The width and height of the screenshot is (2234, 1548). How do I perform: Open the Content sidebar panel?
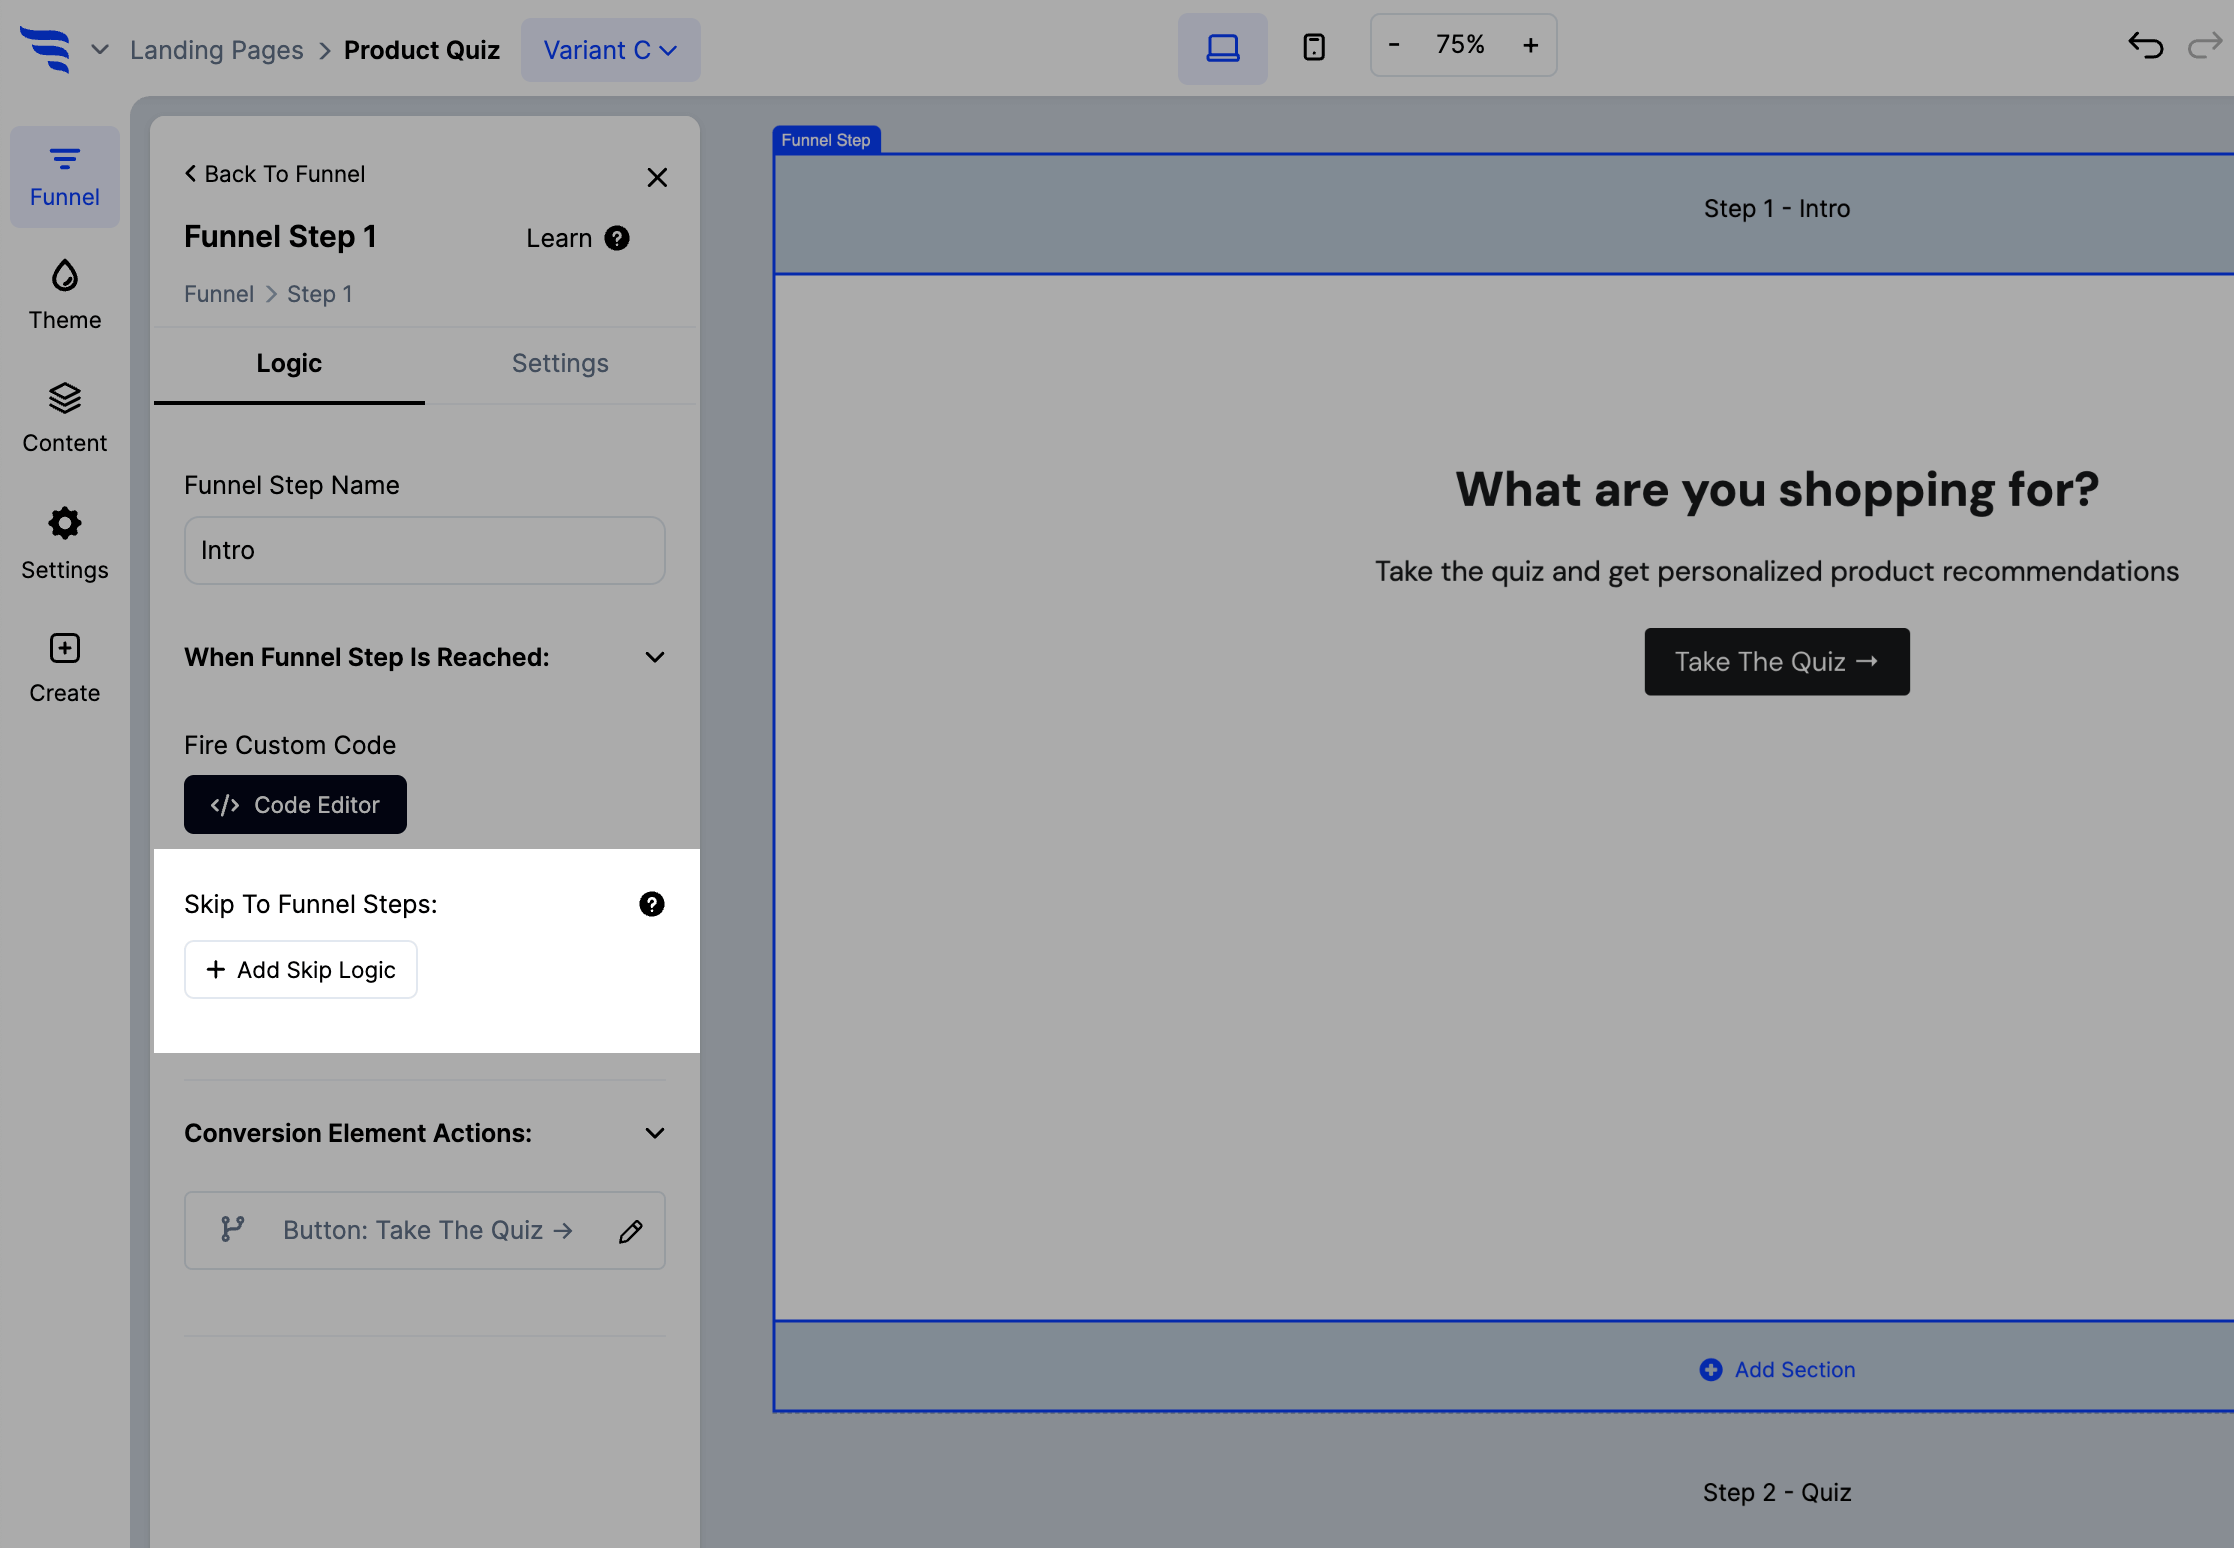tap(65, 418)
